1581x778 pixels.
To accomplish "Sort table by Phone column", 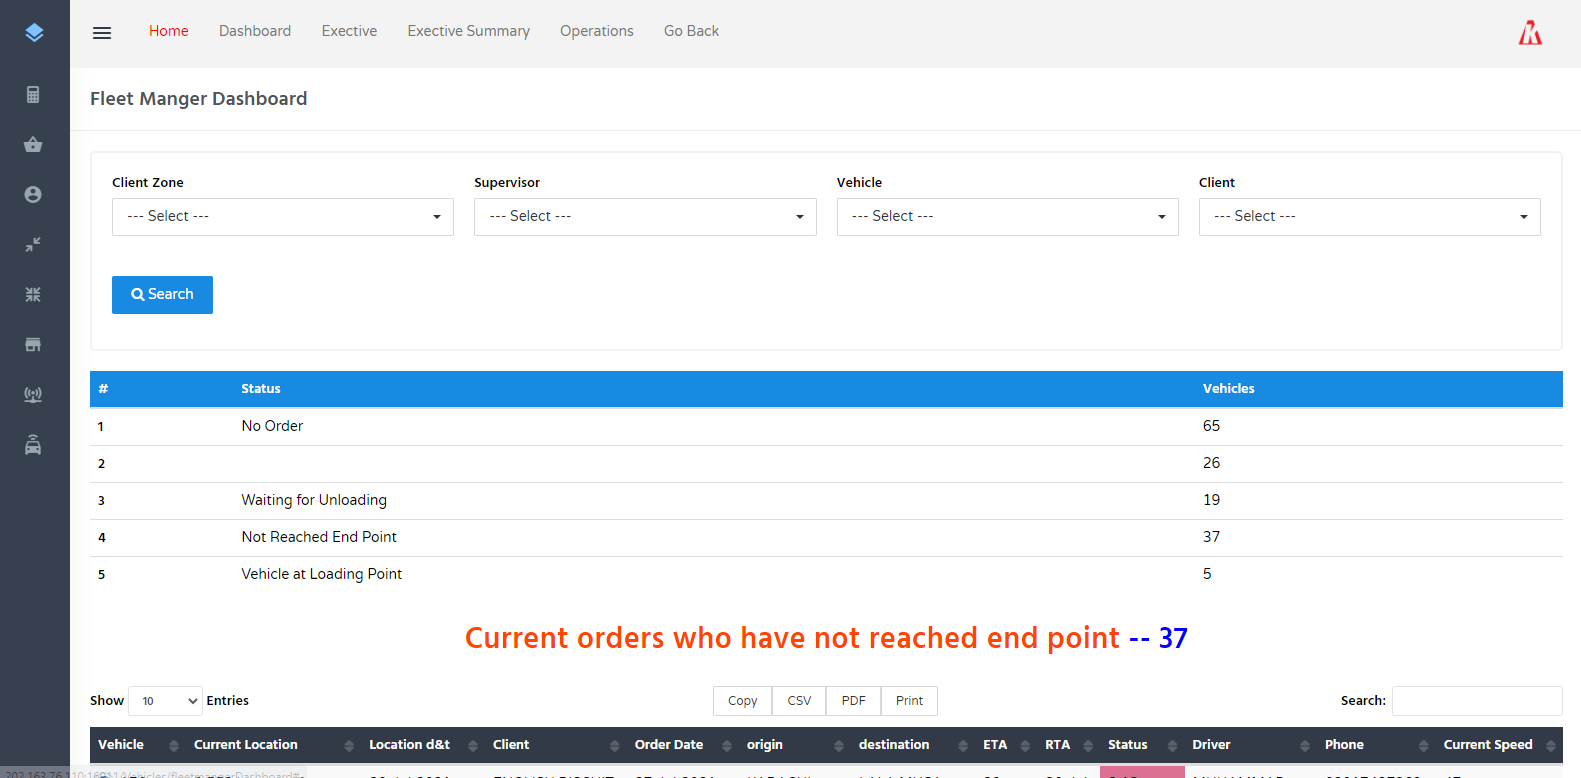I will tap(1376, 745).
